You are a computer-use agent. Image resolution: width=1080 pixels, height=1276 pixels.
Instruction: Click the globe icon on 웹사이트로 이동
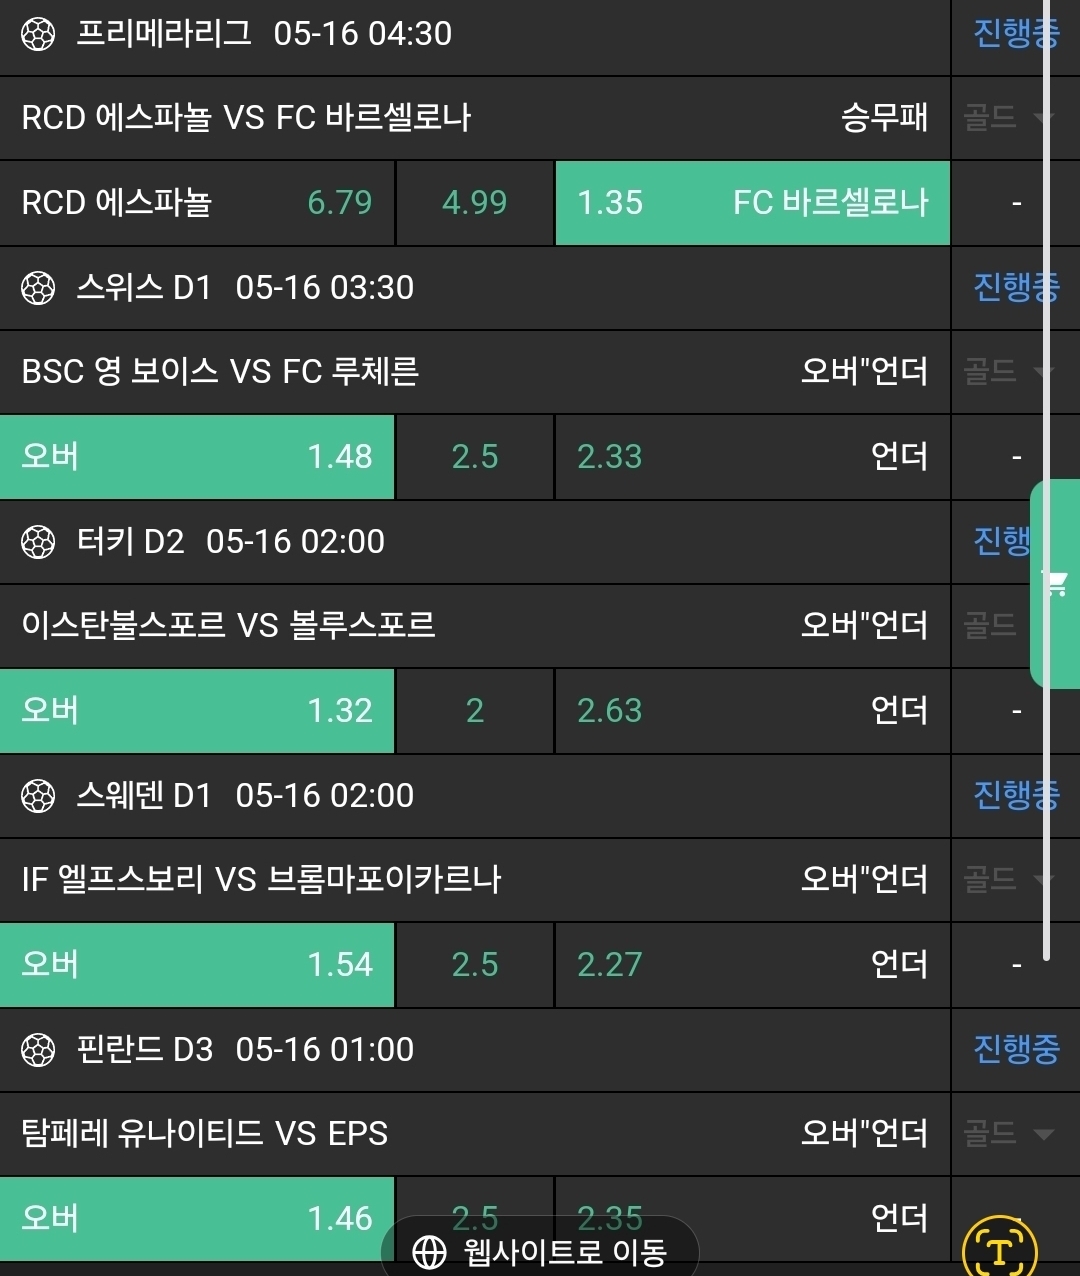pos(429,1252)
